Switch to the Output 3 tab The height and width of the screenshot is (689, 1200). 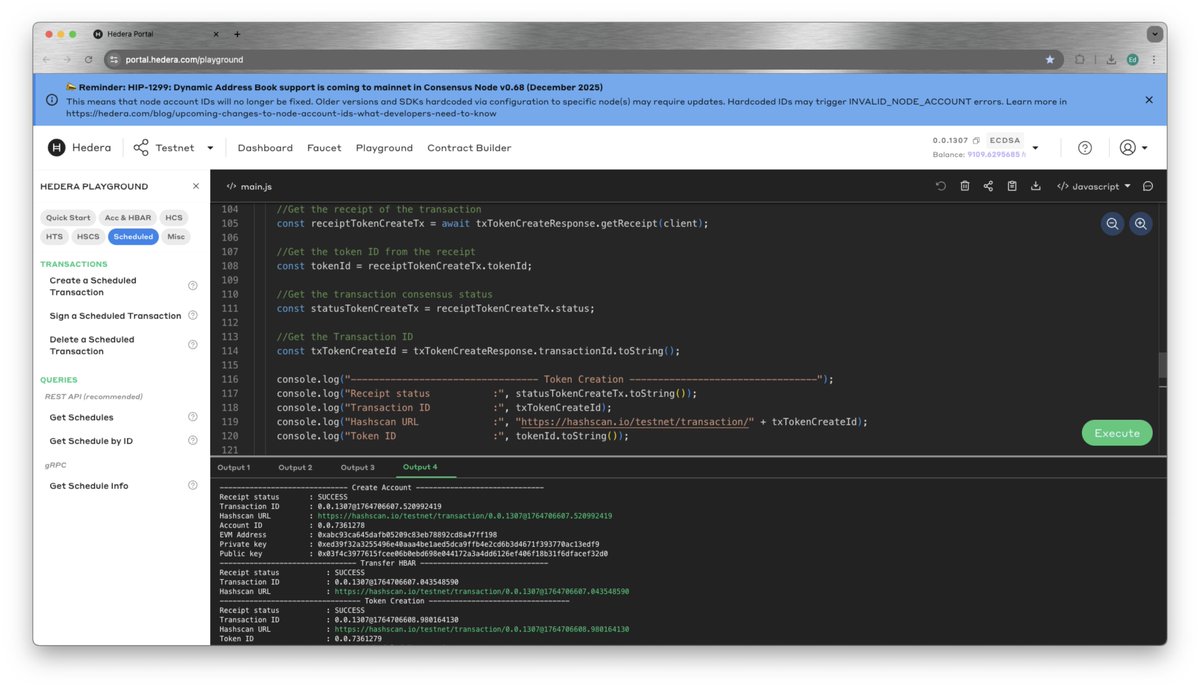tap(357, 467)
